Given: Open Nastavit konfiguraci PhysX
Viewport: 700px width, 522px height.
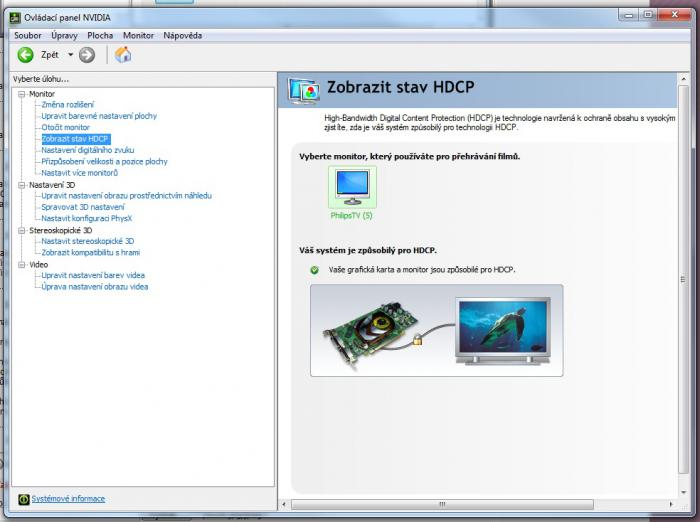Looking at the screenshot, I should coord(87,218).
